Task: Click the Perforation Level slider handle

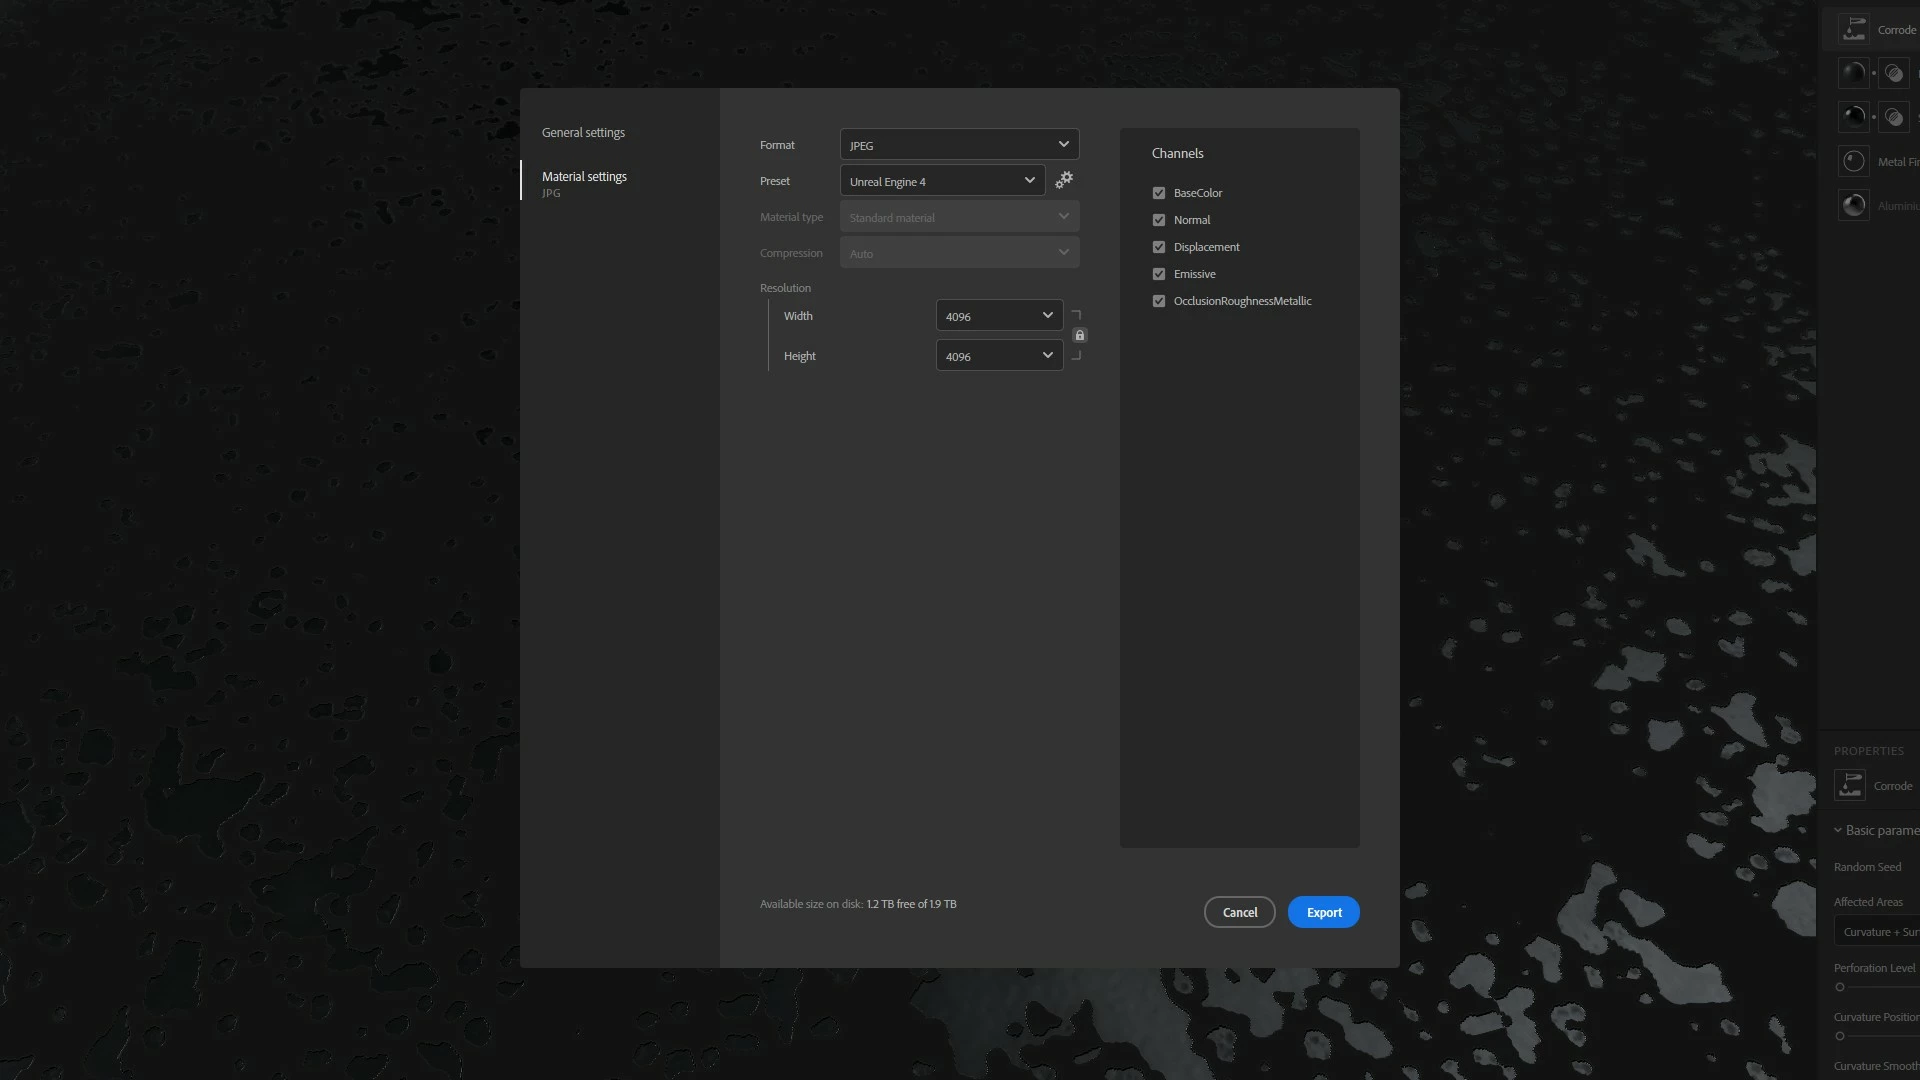Action: pyautogui.click(x=1839, y=987)
